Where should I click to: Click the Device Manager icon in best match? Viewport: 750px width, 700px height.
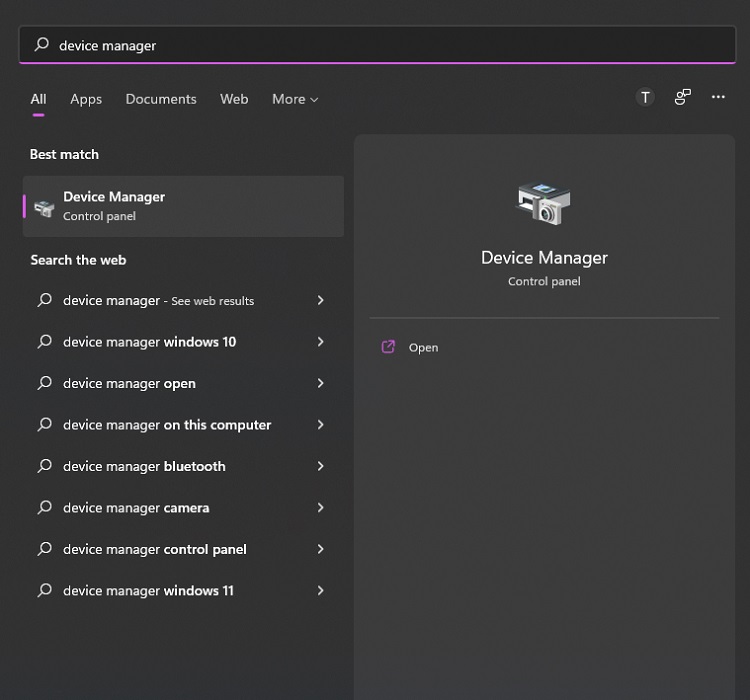point(44,208)
